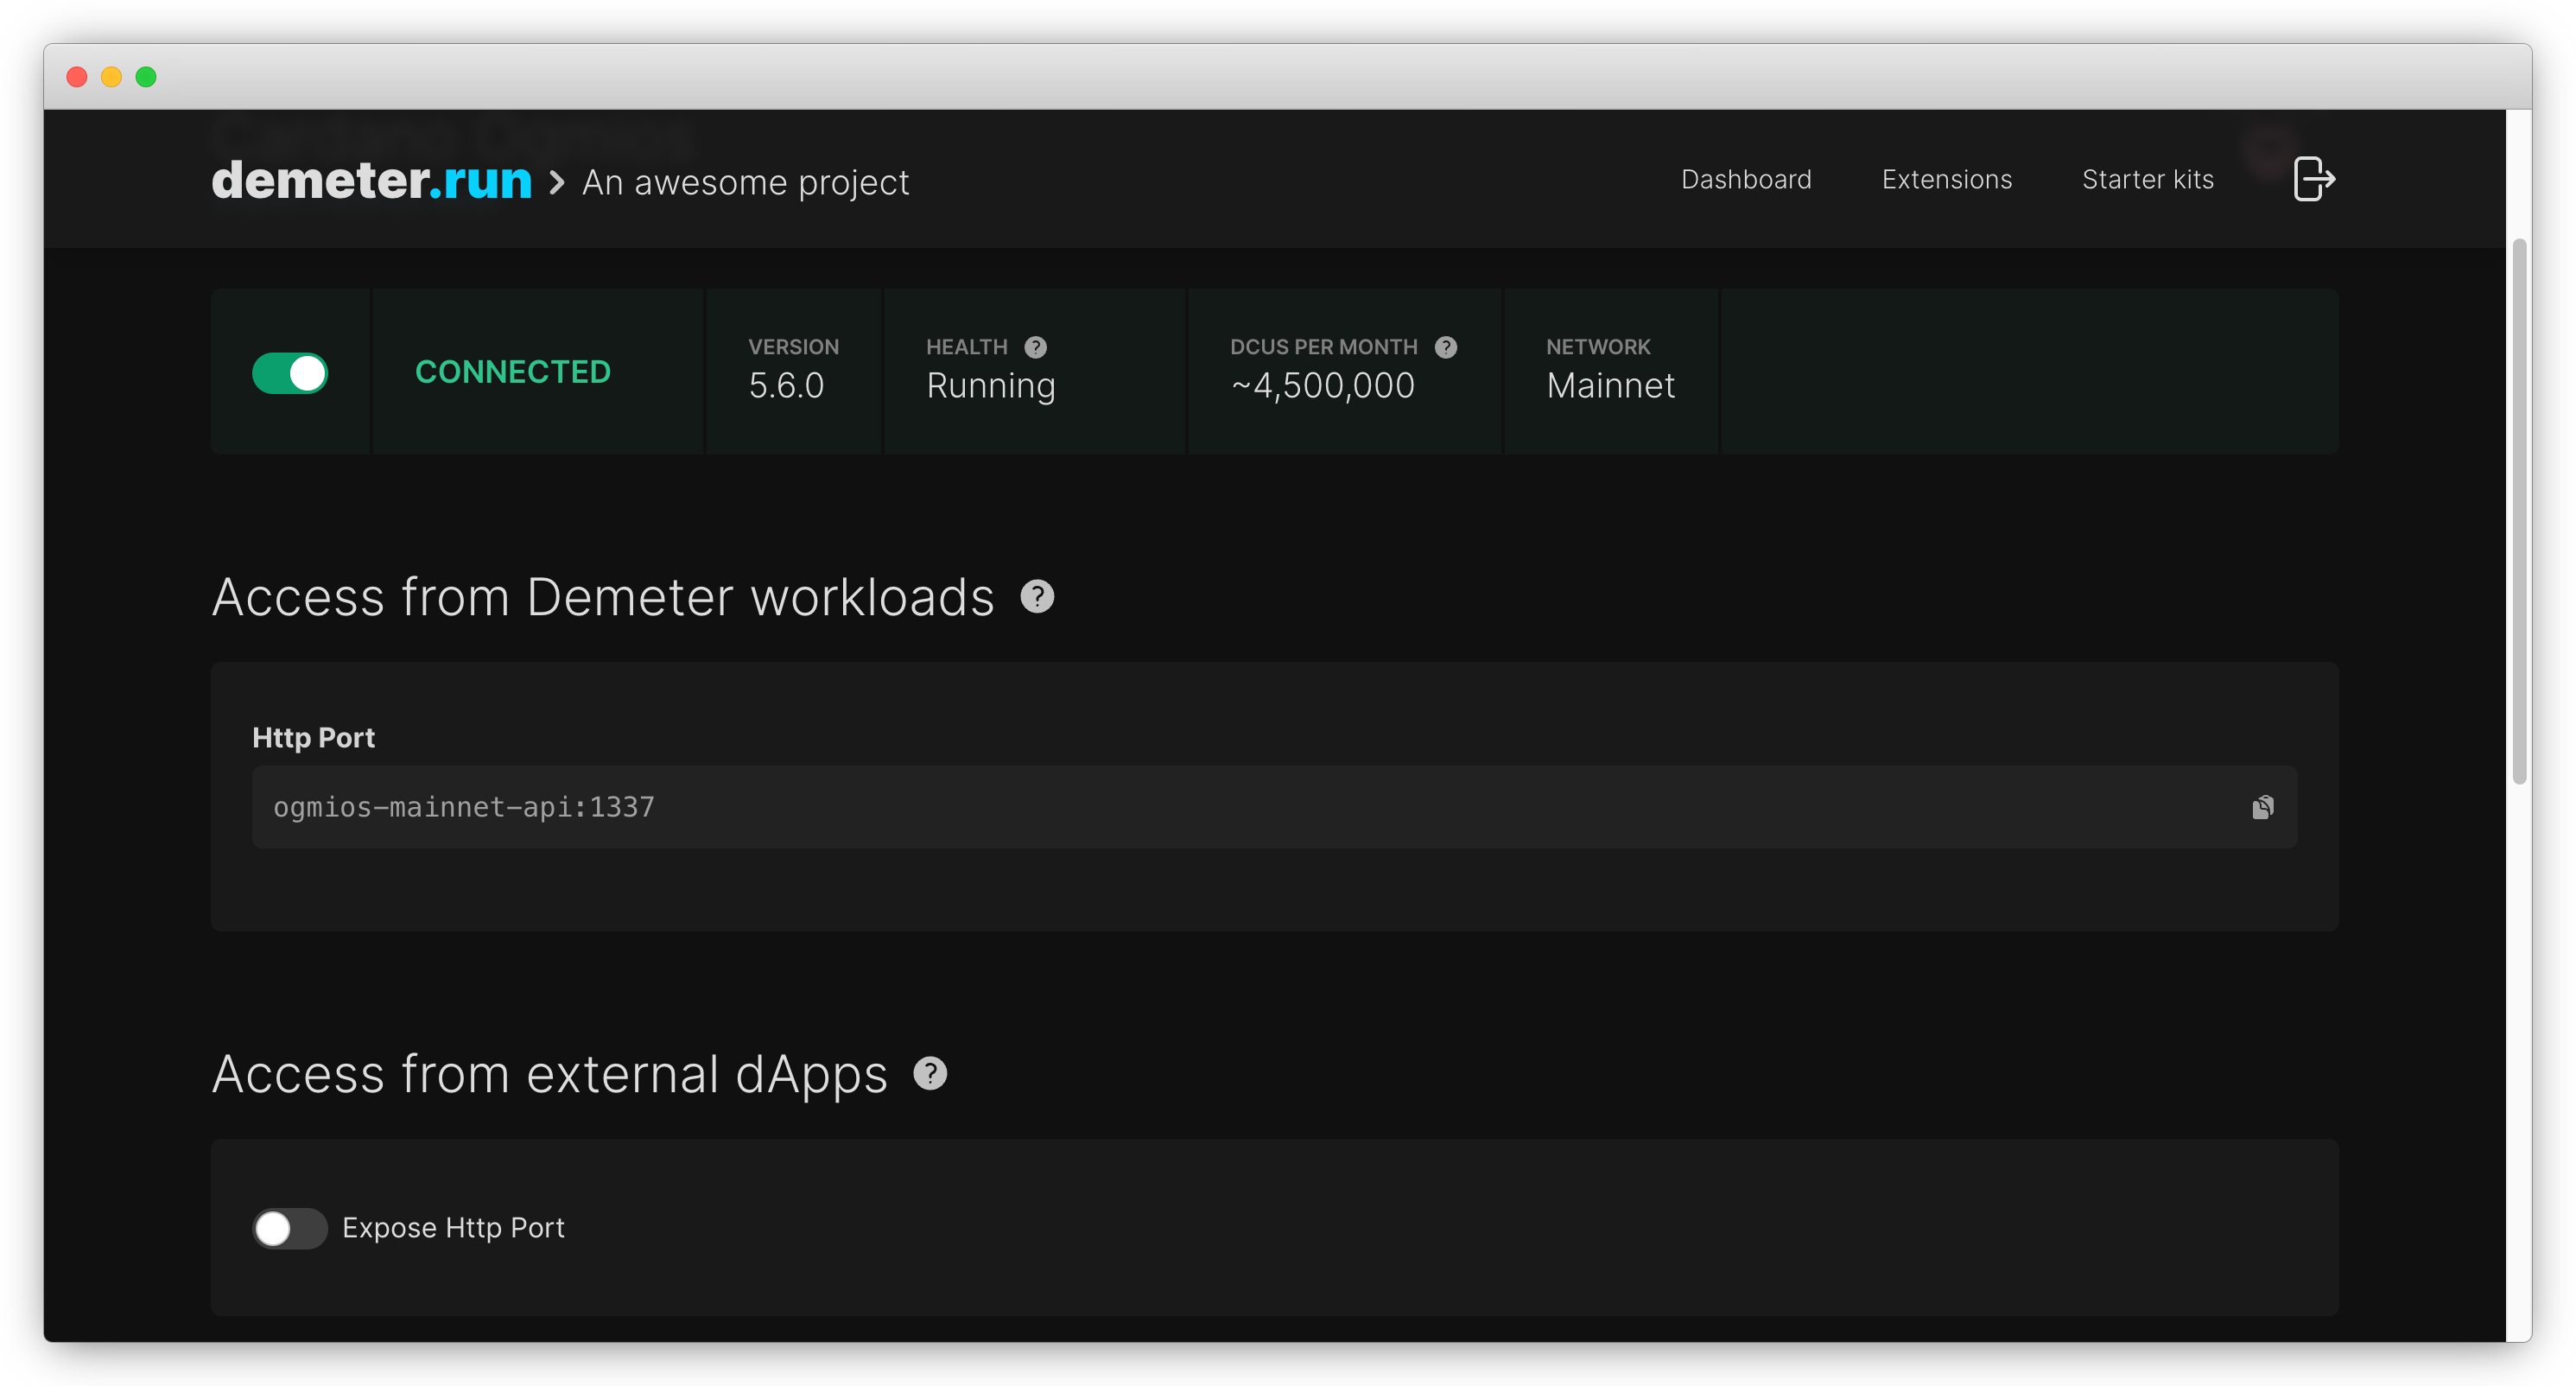Click the macOS yellow minimize button
Image resolution: width=2576 pixels, height=1386 pixels.
[x=111, y=77]
